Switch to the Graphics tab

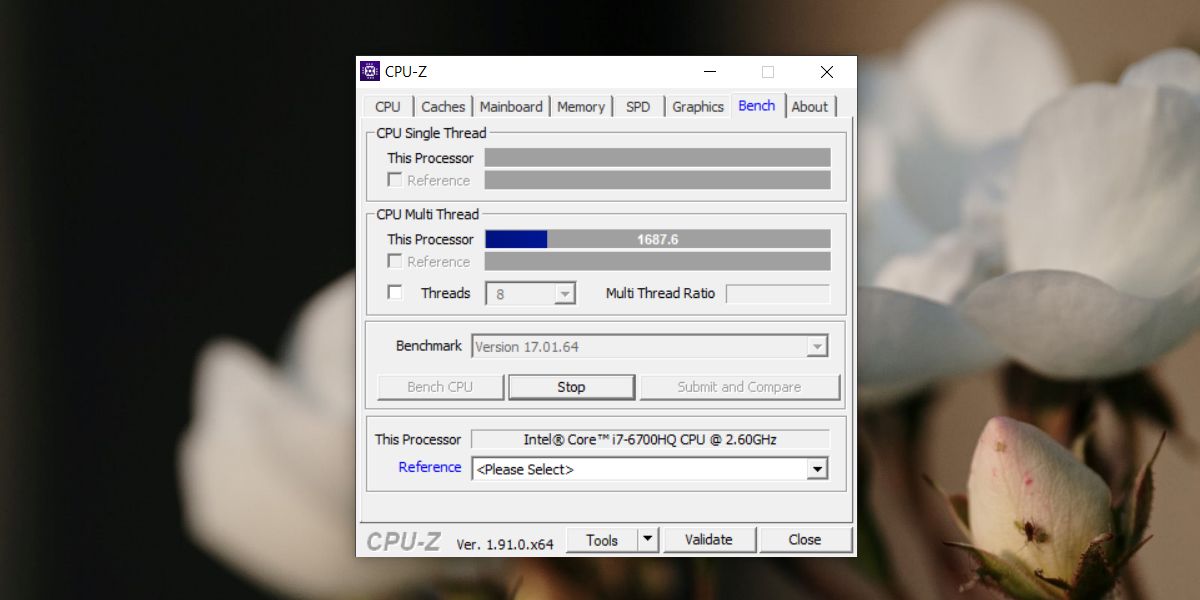click(698, 107)
